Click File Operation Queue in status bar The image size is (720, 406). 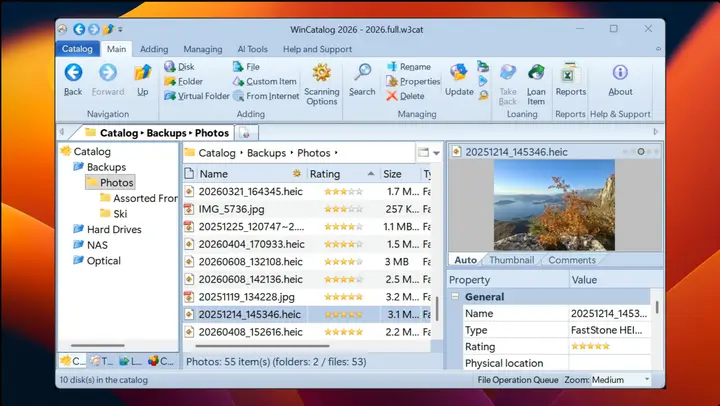click(518, 380)
